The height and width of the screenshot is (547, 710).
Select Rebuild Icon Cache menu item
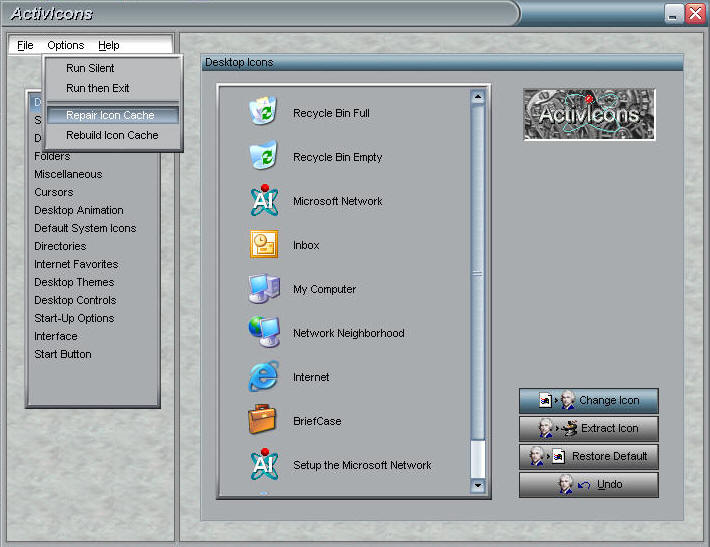pyautogui.click(x=113, y=135)
